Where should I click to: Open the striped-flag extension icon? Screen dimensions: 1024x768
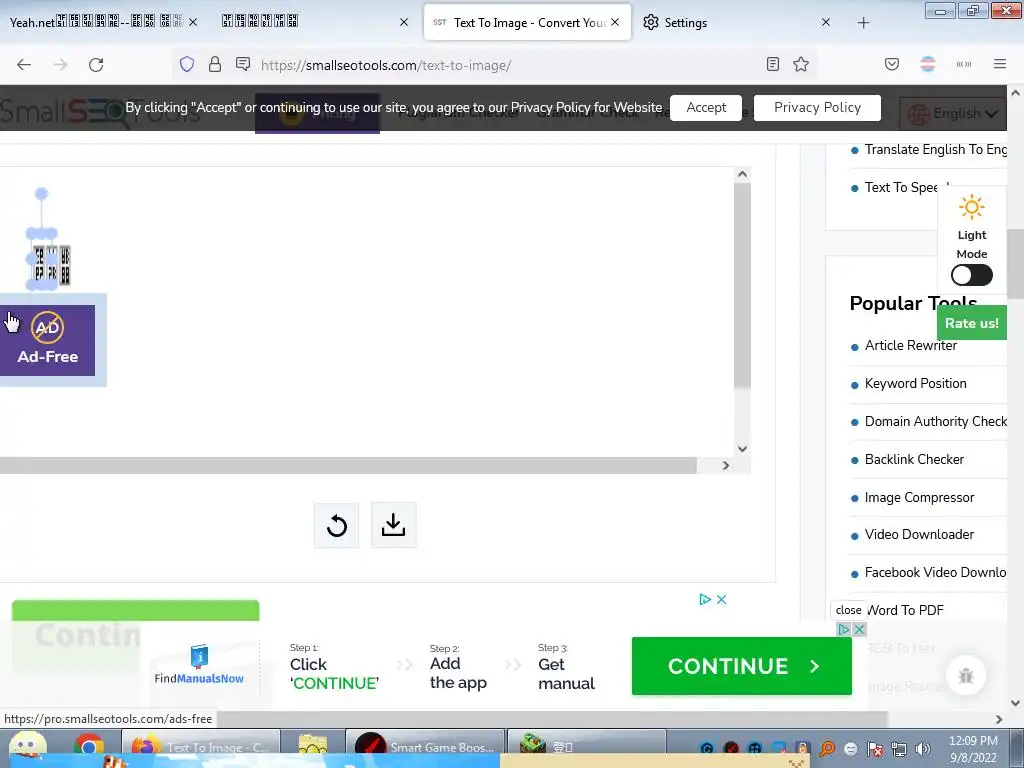pyautogui.click(x=927, y=64)
